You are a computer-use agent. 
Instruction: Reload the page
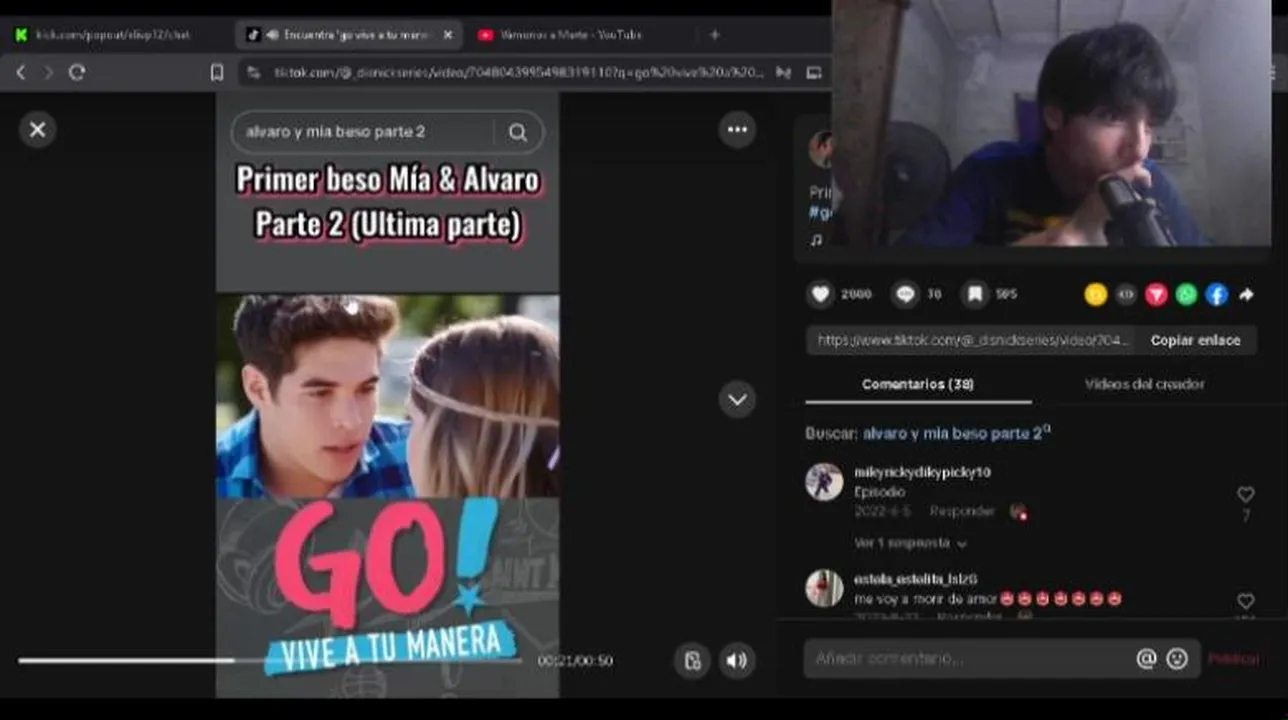pos(77,72)
